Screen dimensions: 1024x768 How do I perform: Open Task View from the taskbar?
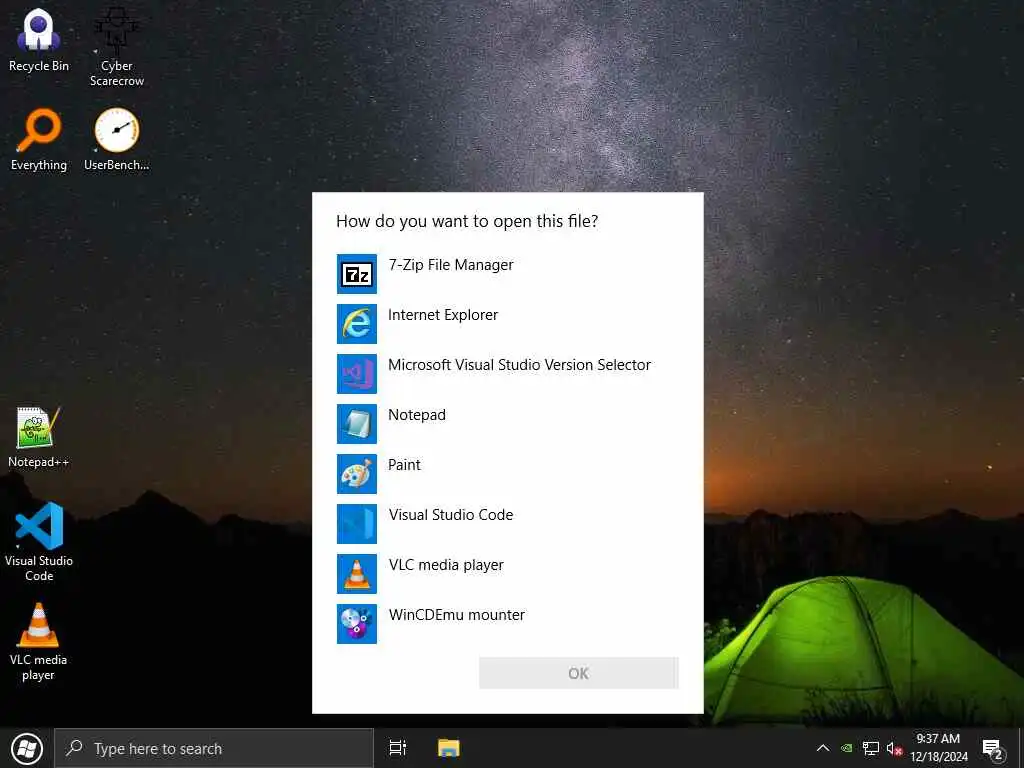(397, 748)
